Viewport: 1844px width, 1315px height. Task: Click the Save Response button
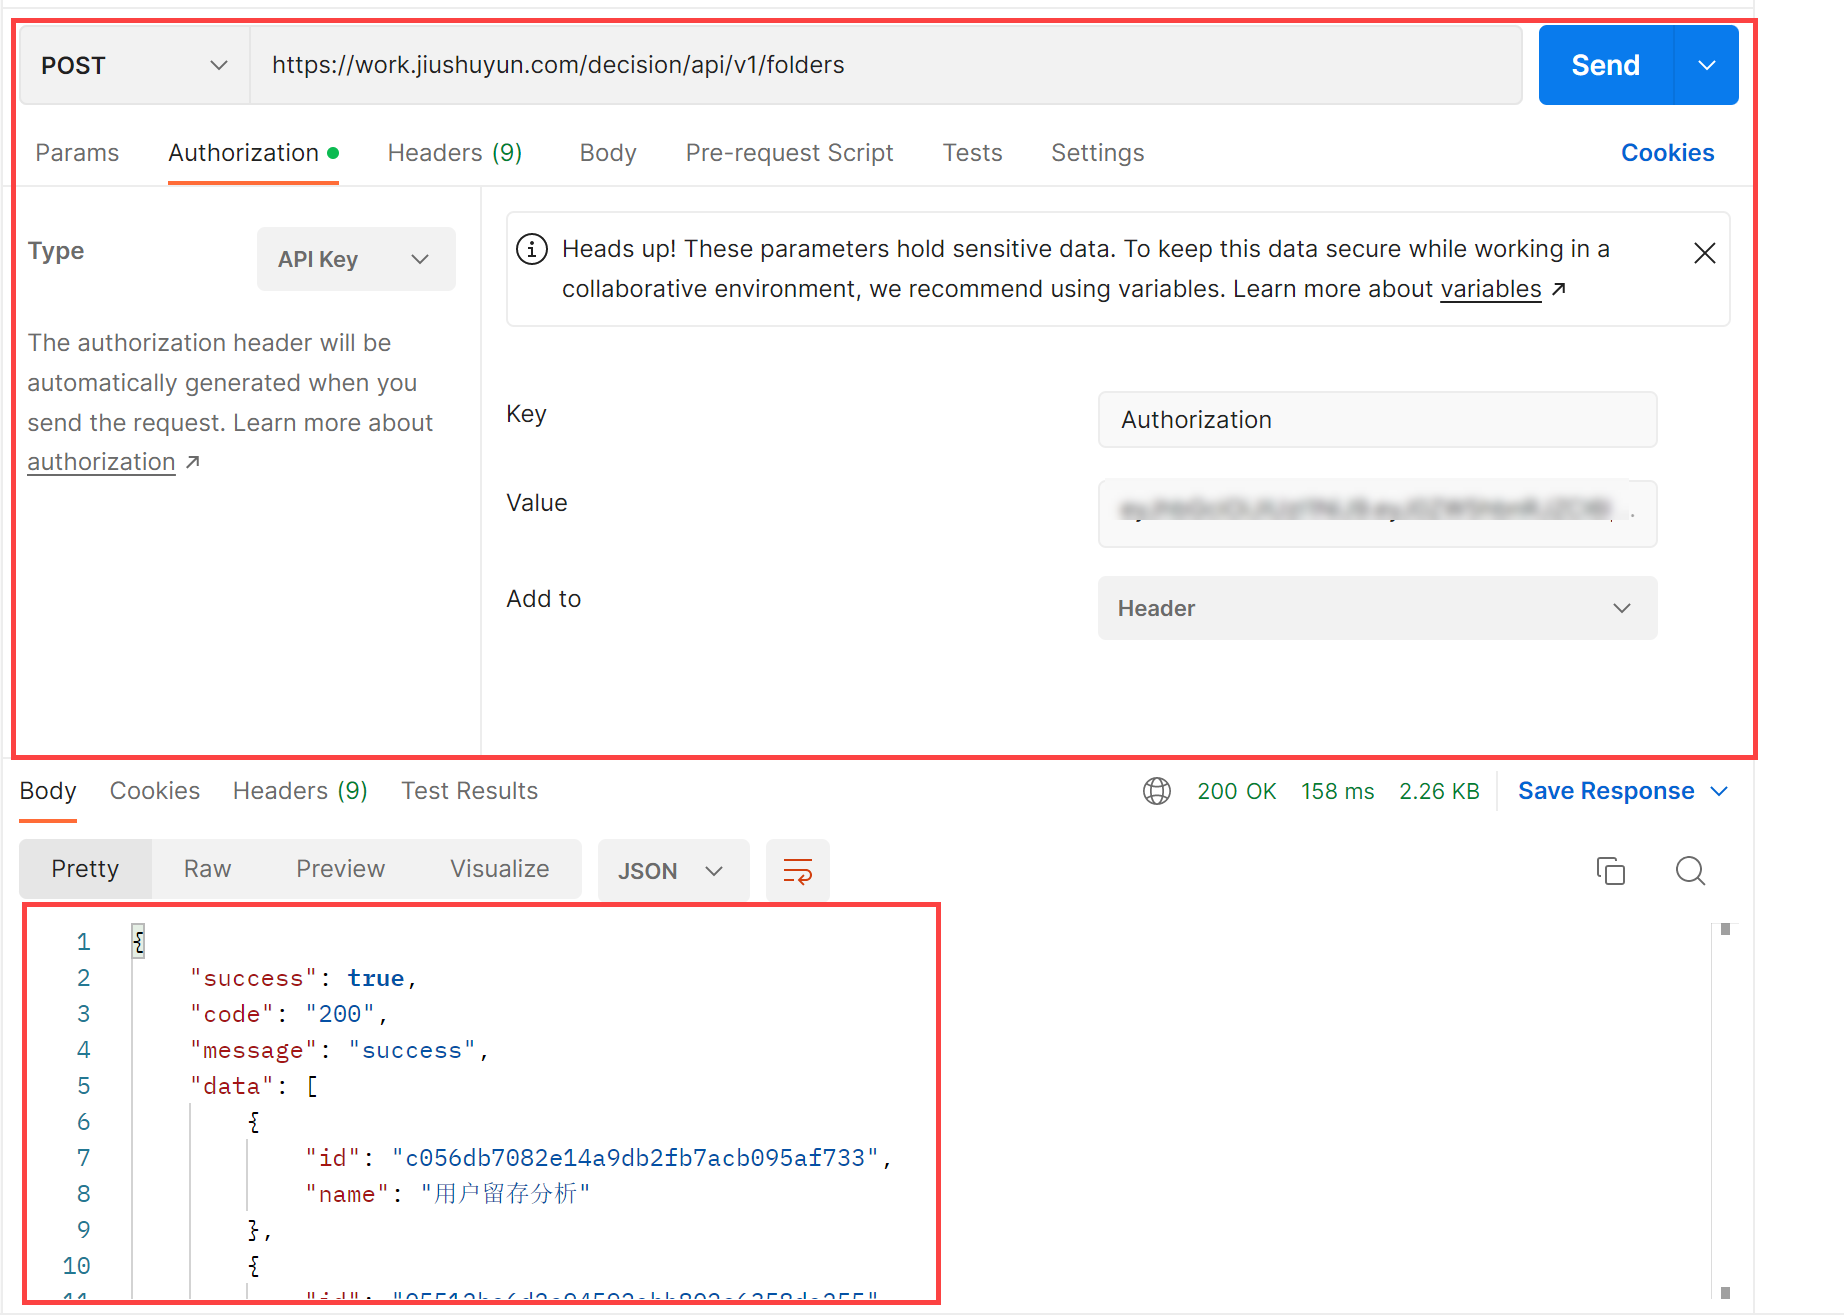pyautogui.click(x=1606, y=791)
